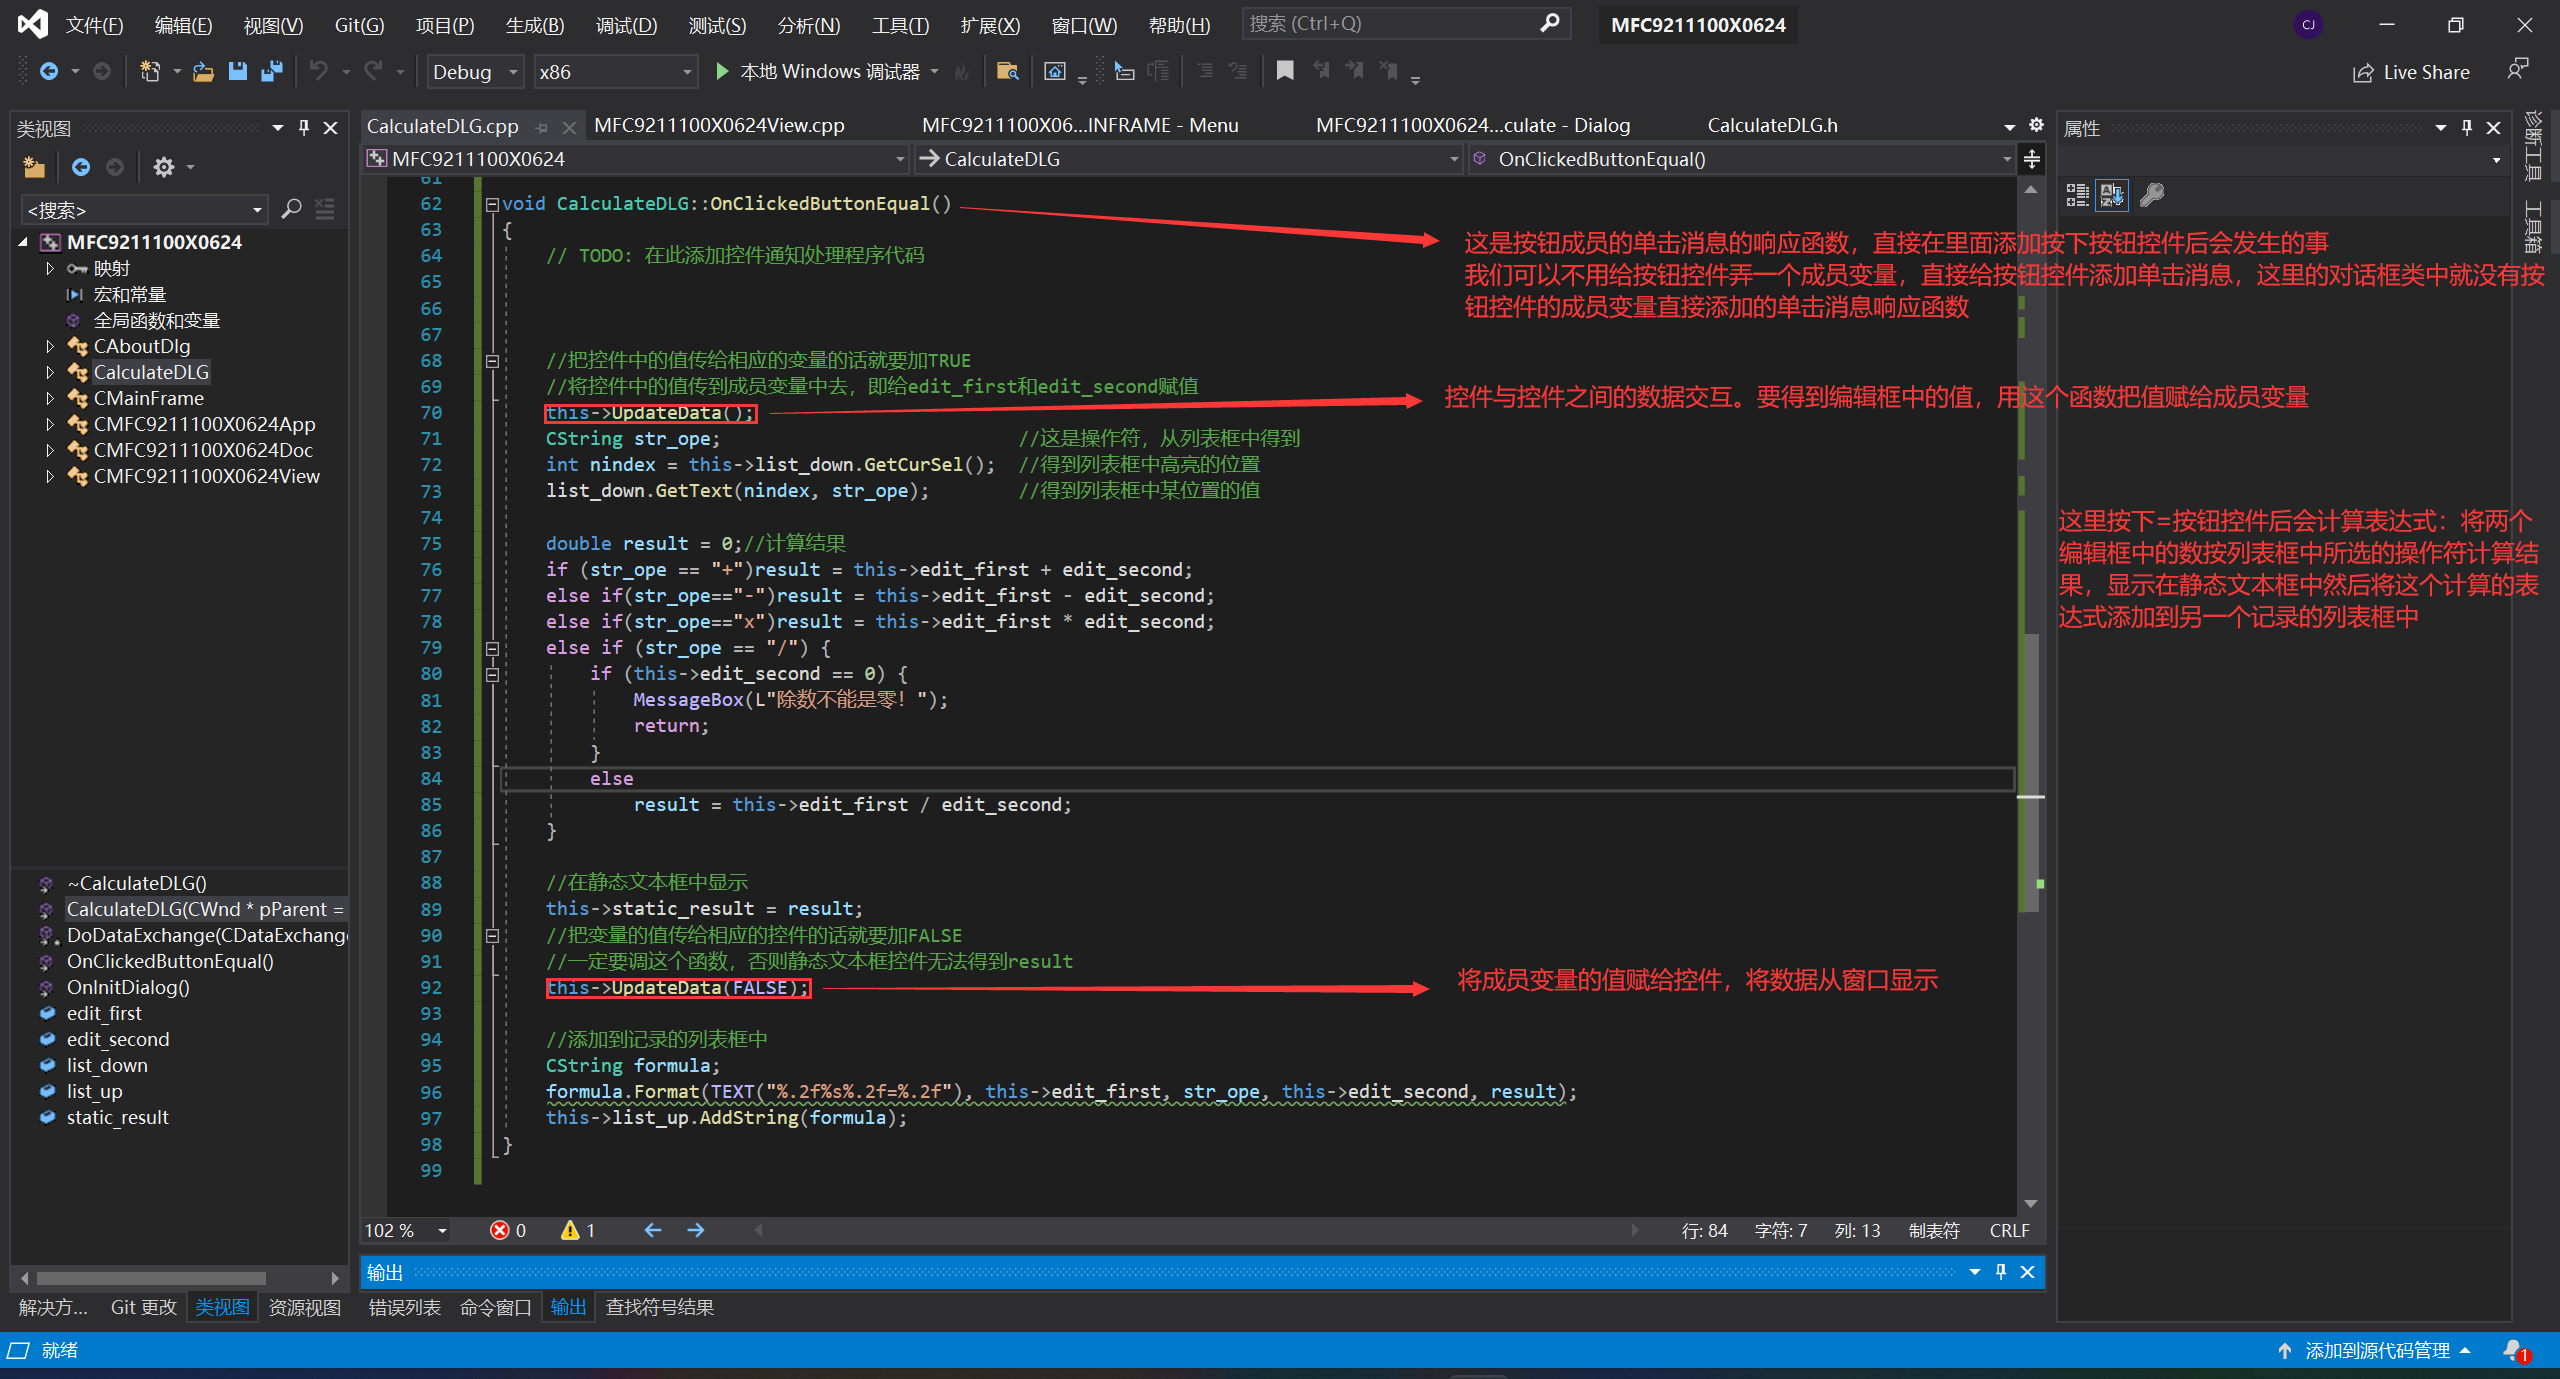
Task: Open the 生成(B) menu
Action: point(534,25)
